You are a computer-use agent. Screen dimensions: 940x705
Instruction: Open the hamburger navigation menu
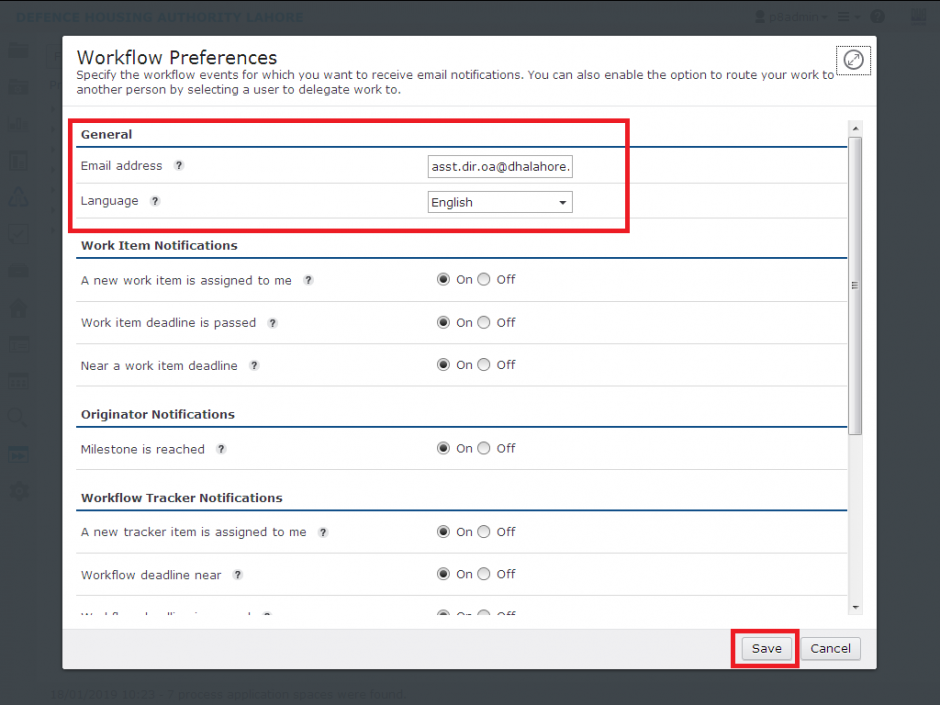[x=844, y=16]
